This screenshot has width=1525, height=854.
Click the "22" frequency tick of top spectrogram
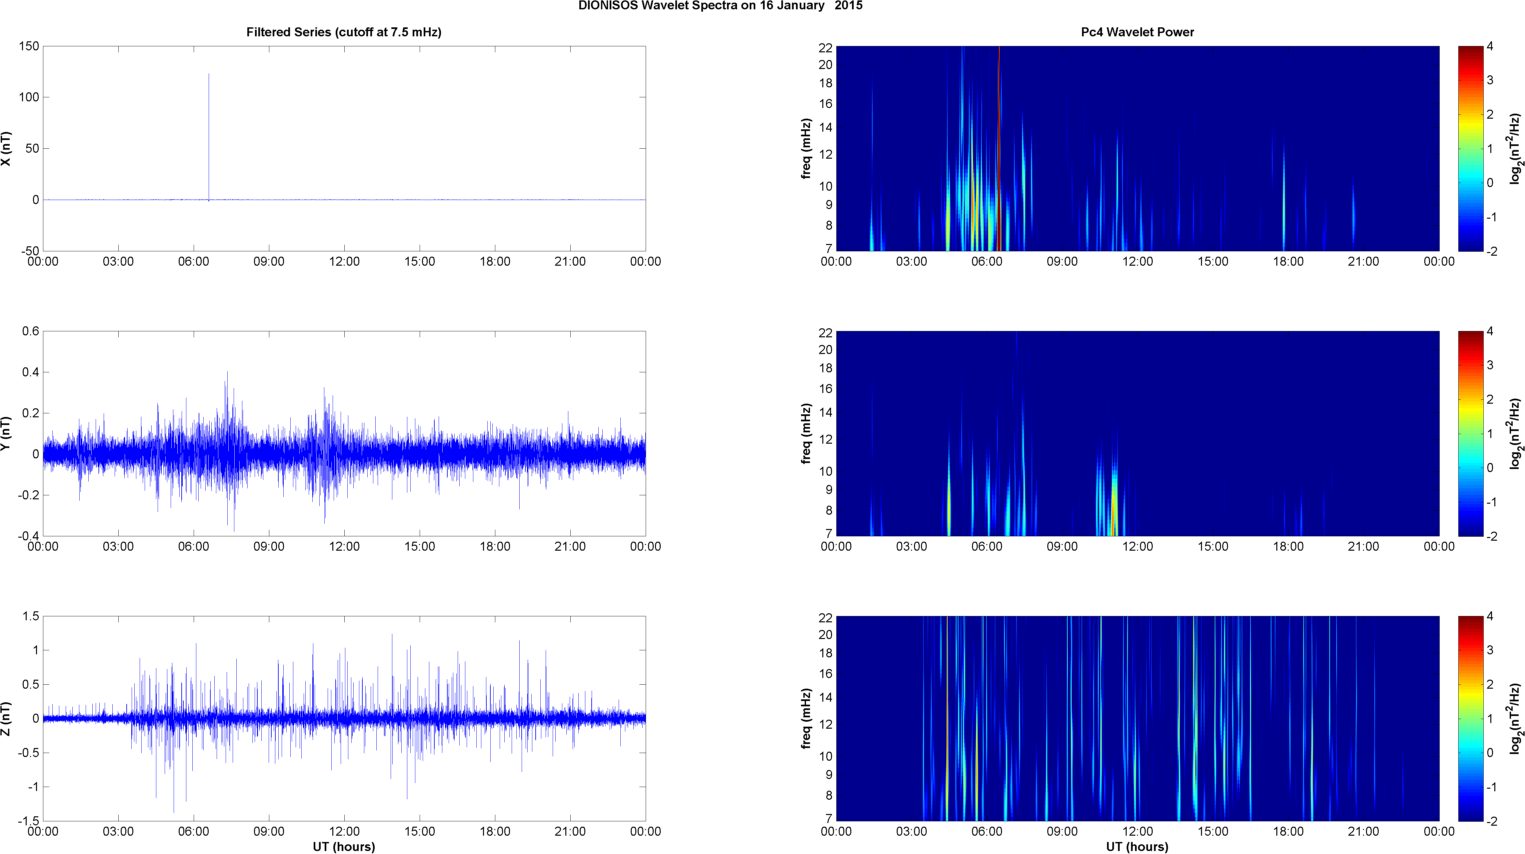point(826,47)
